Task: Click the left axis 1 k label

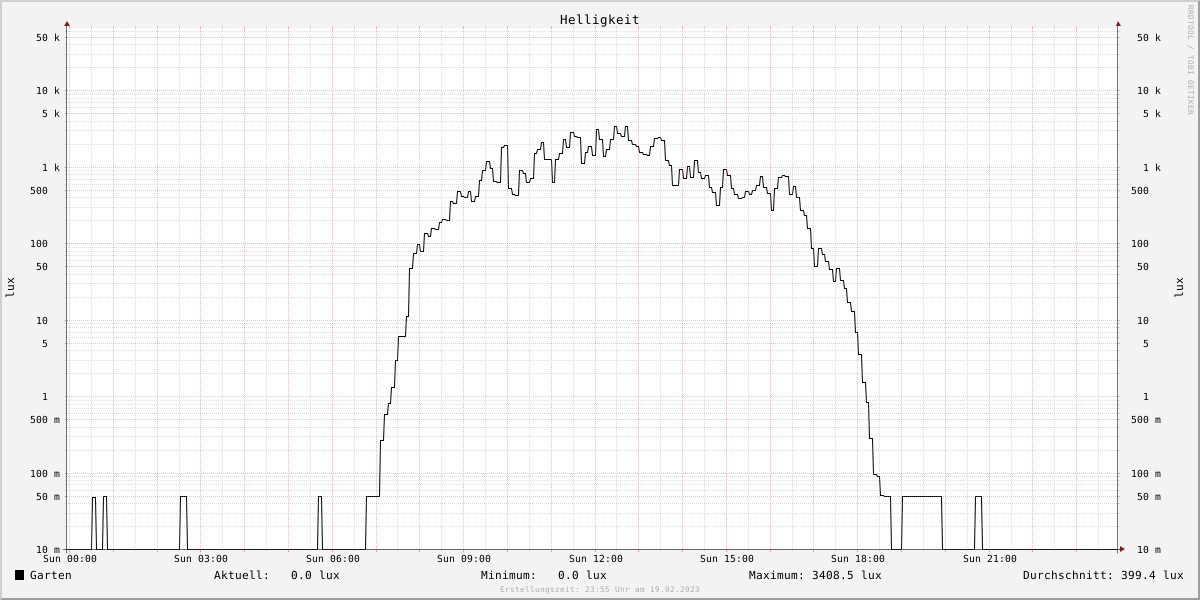Action: (51, 168)
